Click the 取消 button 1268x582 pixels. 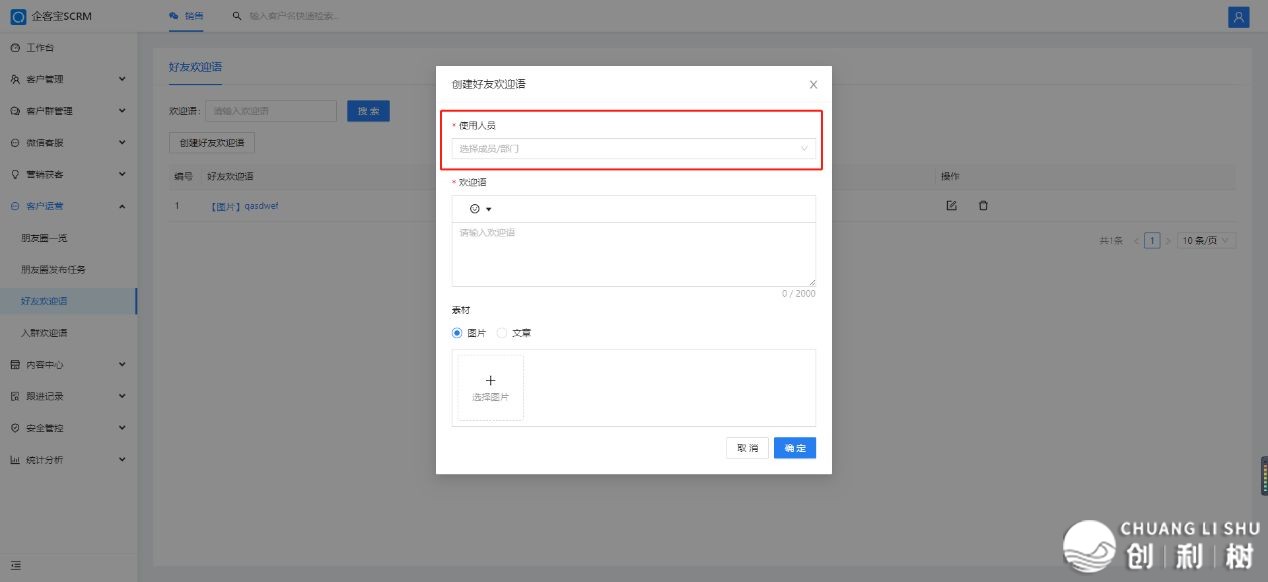pyautogui.click(x=747, y=448)
